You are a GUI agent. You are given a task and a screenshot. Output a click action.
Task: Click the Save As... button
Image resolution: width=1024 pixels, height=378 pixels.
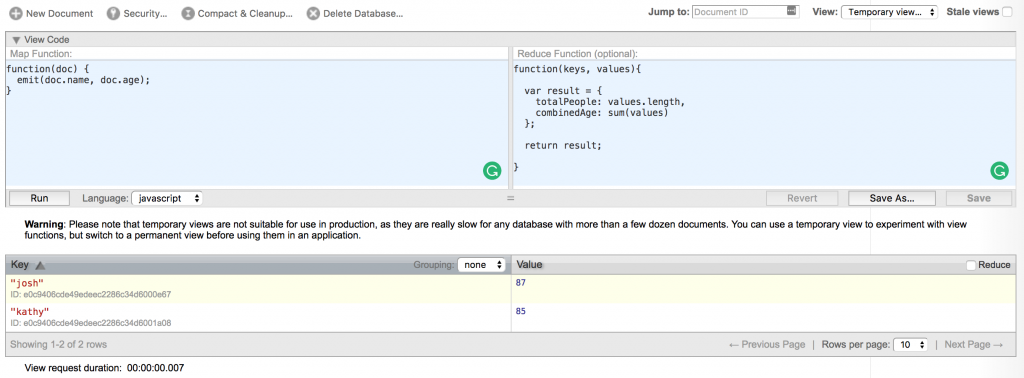[891, 198]
